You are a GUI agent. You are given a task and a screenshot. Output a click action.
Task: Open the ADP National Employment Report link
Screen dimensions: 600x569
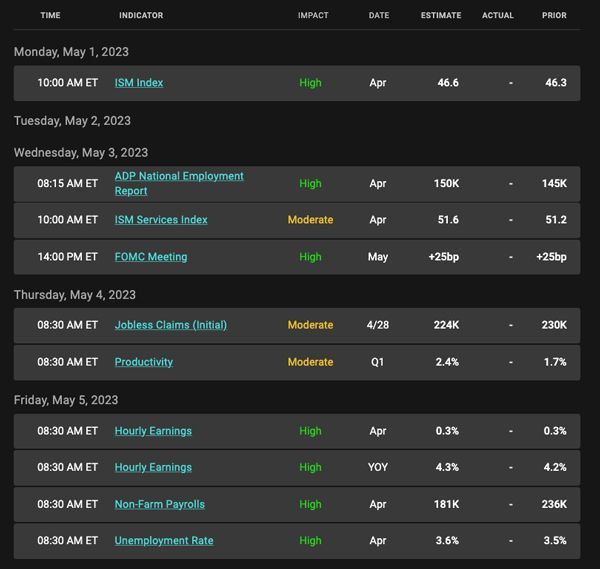coord(179,183)
